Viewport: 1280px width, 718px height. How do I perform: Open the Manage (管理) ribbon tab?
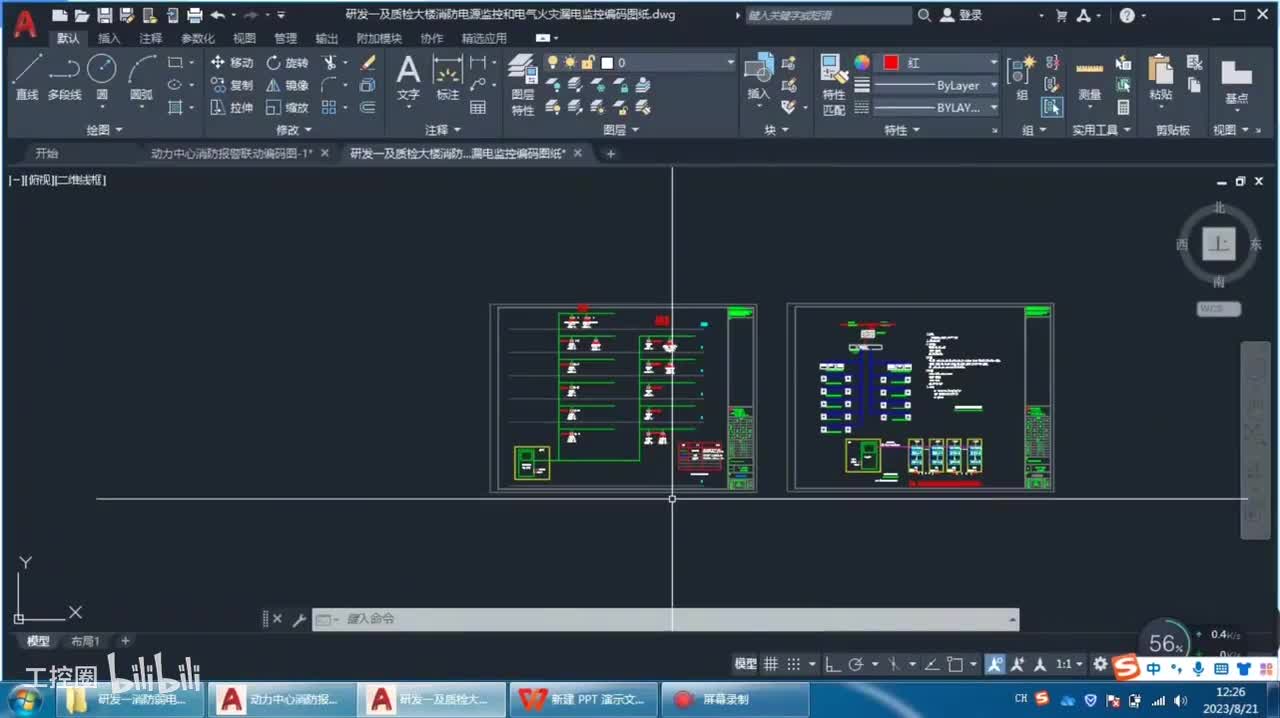pos(285,38)
